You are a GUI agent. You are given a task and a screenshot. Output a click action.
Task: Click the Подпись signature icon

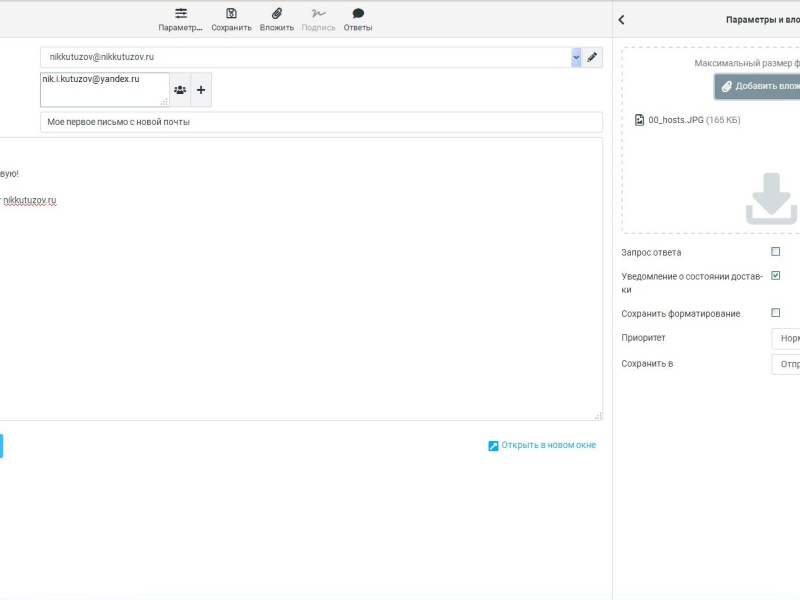(318, 14)
